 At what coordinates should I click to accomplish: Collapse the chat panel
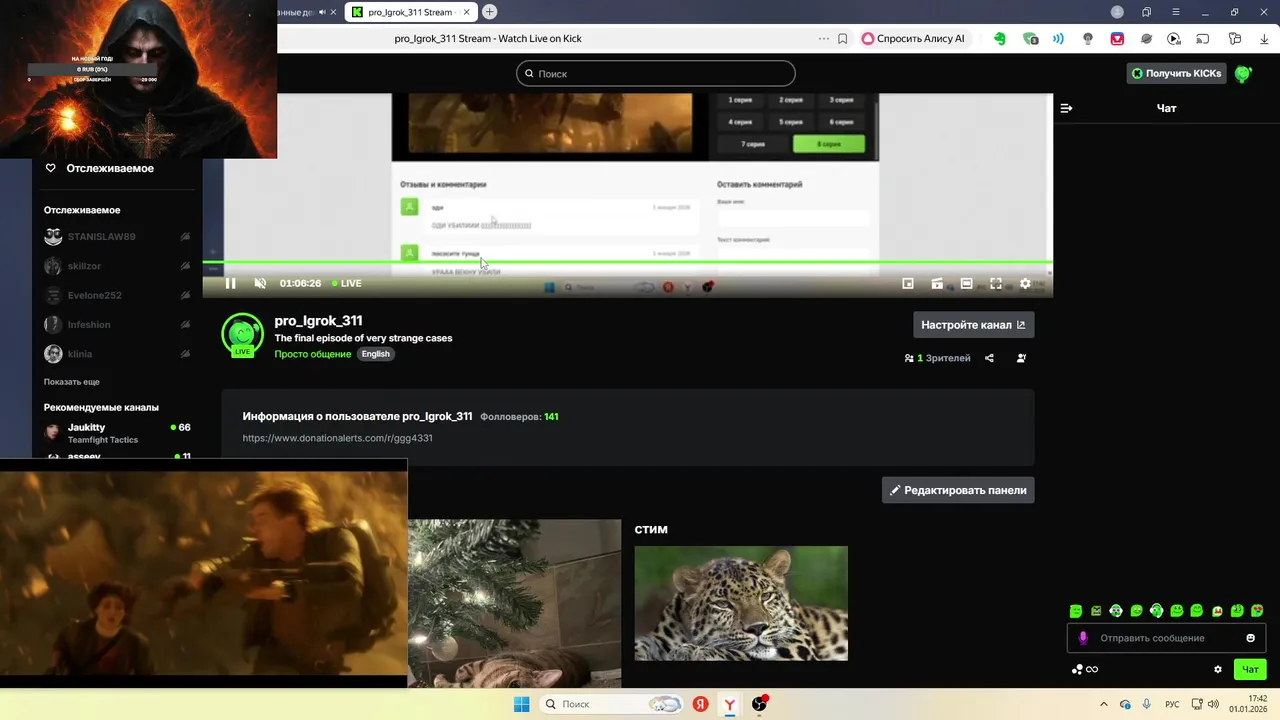[1066, 108]
